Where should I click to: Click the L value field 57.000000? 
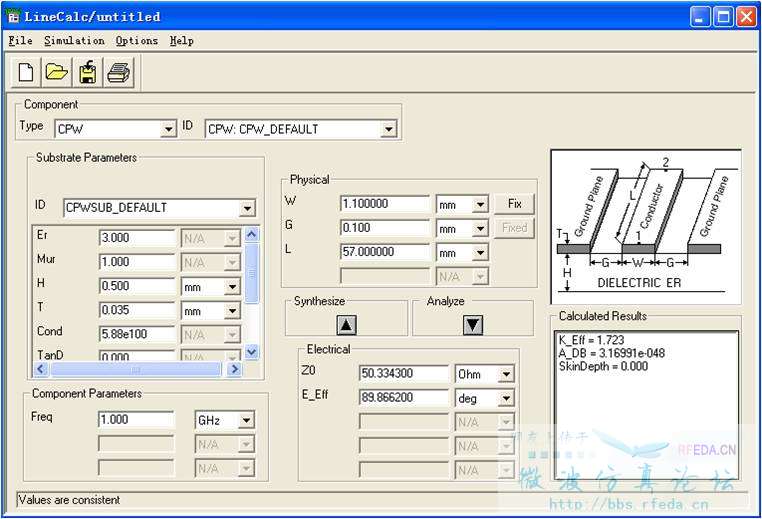point(385,252)
